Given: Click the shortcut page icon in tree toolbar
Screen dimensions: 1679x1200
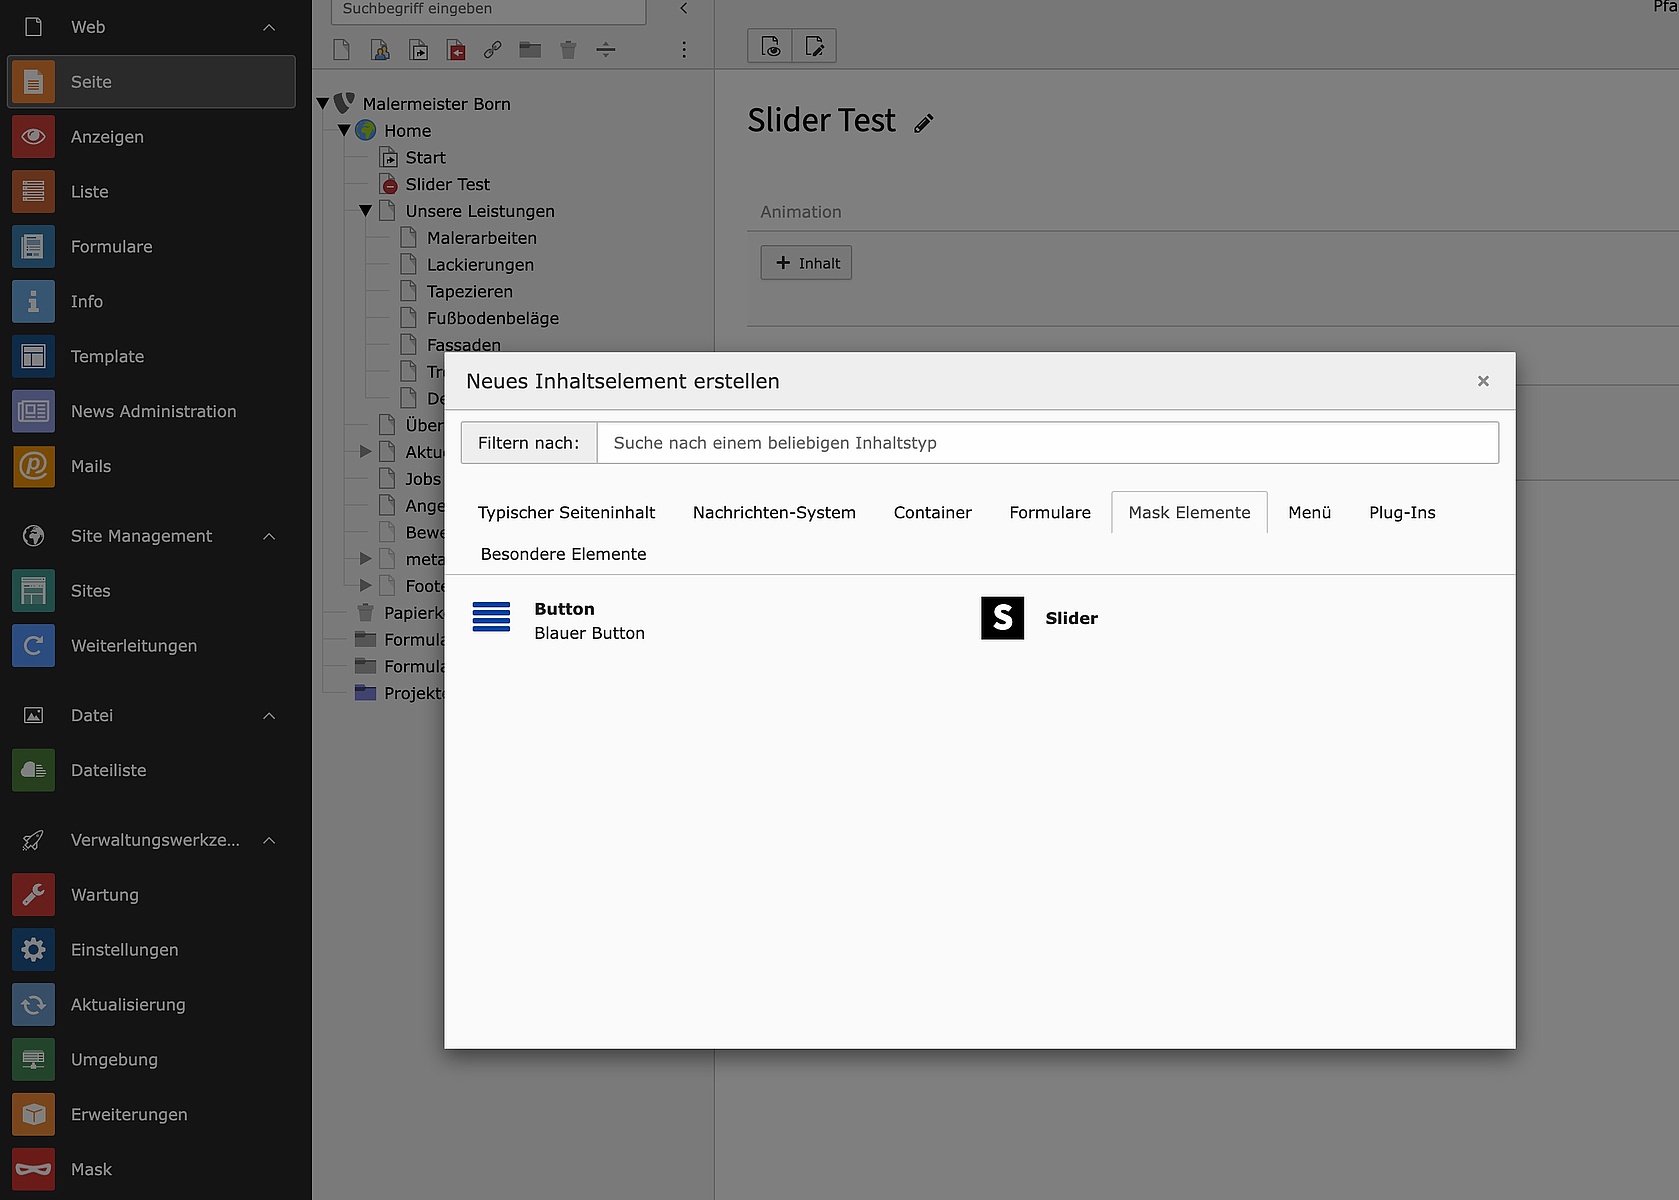Looking at the screenshot, I should pyautogui.click(x=418, y=50).
